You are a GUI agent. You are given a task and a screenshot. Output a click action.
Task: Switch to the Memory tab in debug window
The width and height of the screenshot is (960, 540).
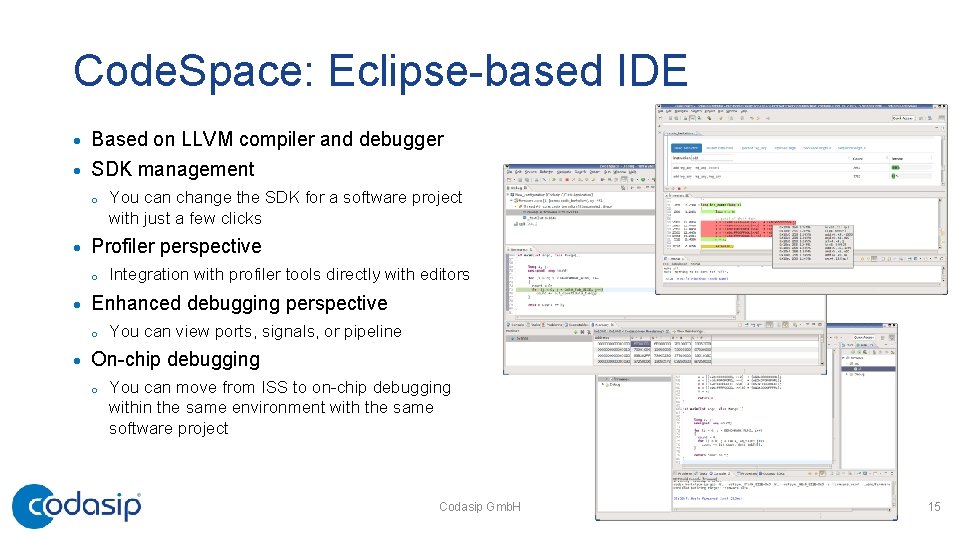[x=601, y=324]
